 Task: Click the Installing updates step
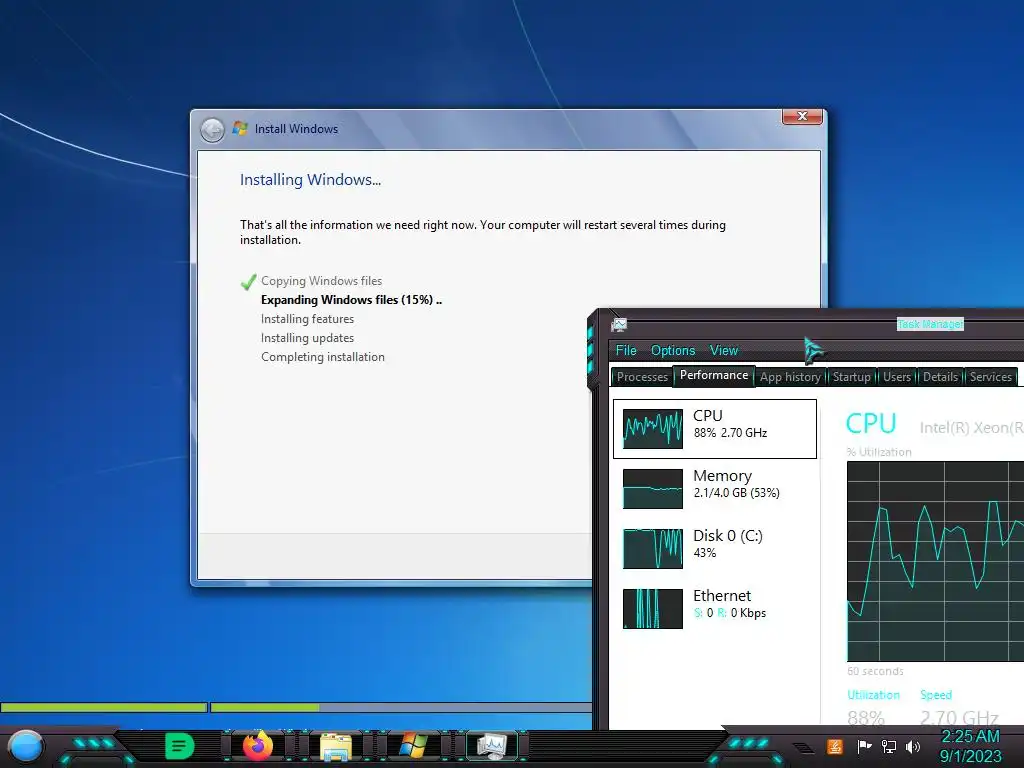(308, 338)
